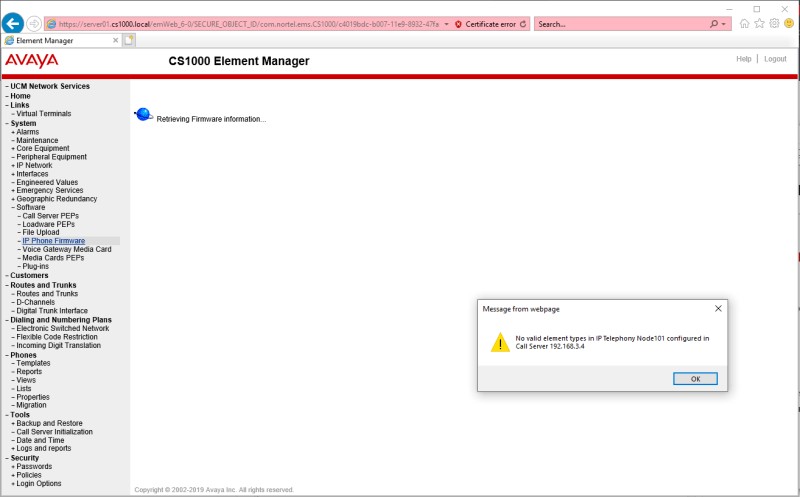
Task: Open the address bar dropdown arrow
Action: (446, 24)
